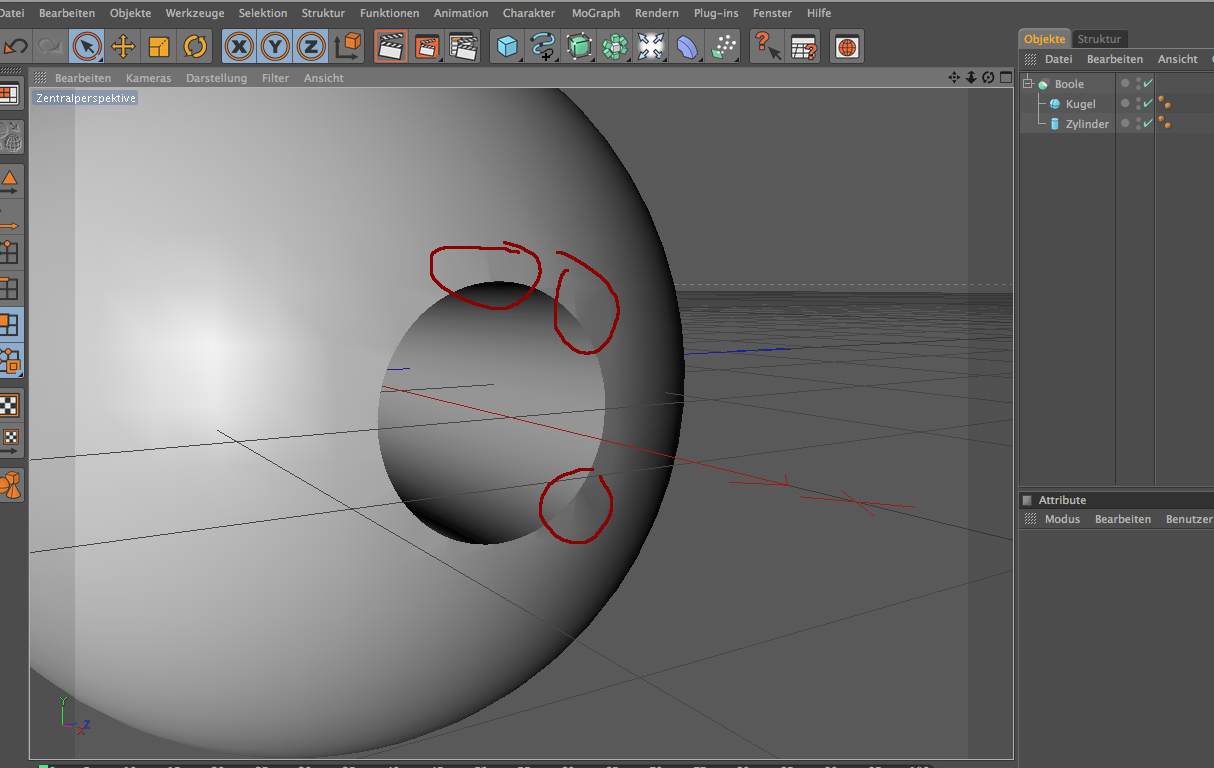
Task: Select the texture axis mode icon
Action: click(x=10, y=440)
